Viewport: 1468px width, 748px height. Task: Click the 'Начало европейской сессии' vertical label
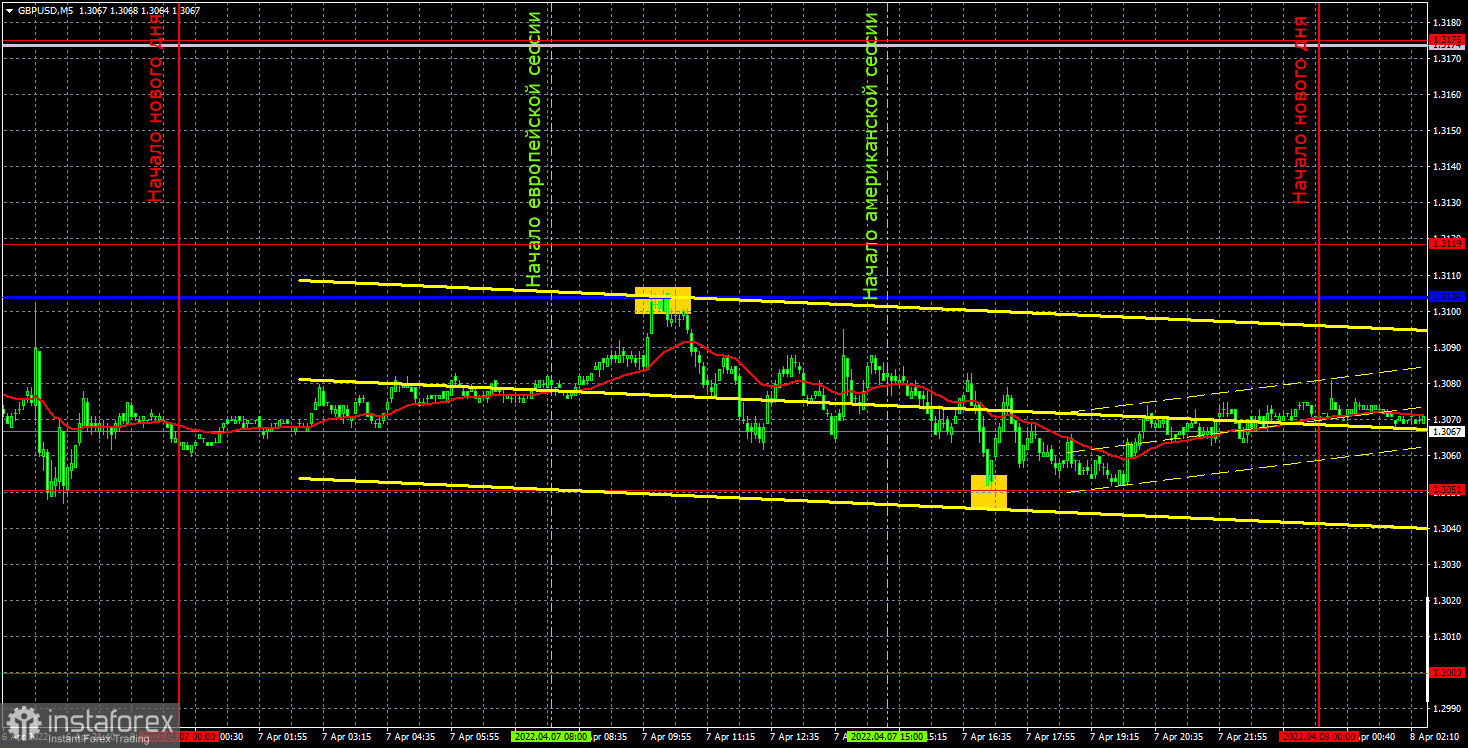(x=534, y=150)
